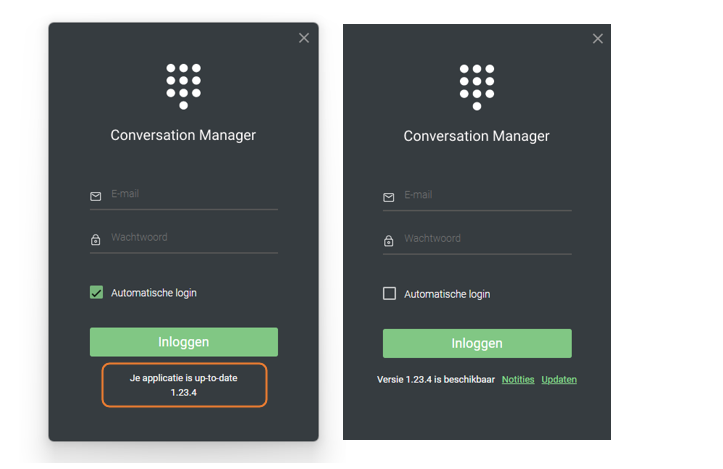723x469 pixels.
Task: Focus the E-mail field in right window
Action: (486, 195)
